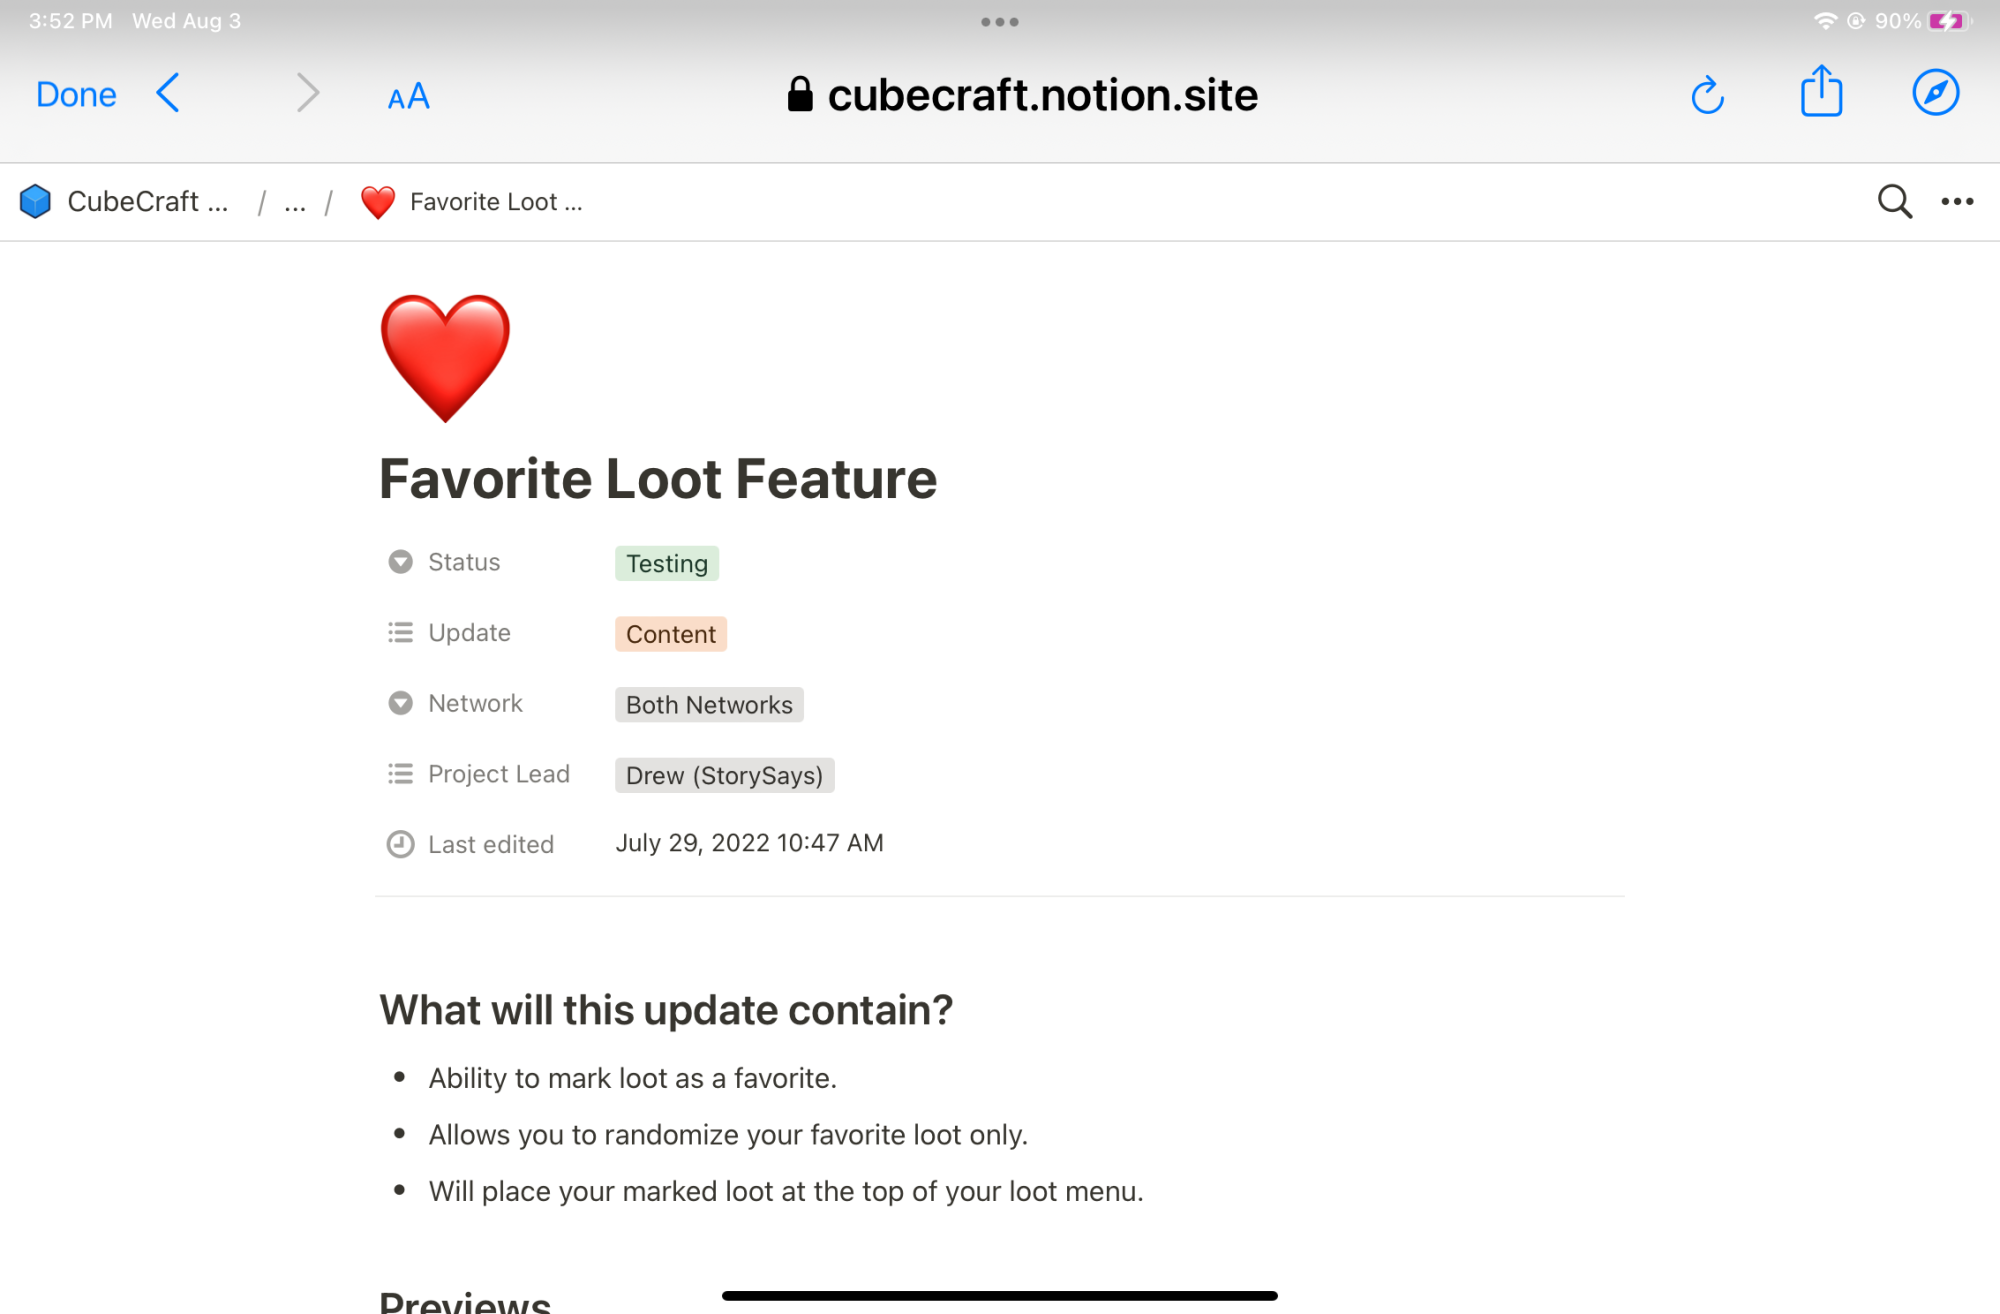2000x1314 pixels.
Task: Open the share sheet icon
Action: click(x=1821, y=92)
